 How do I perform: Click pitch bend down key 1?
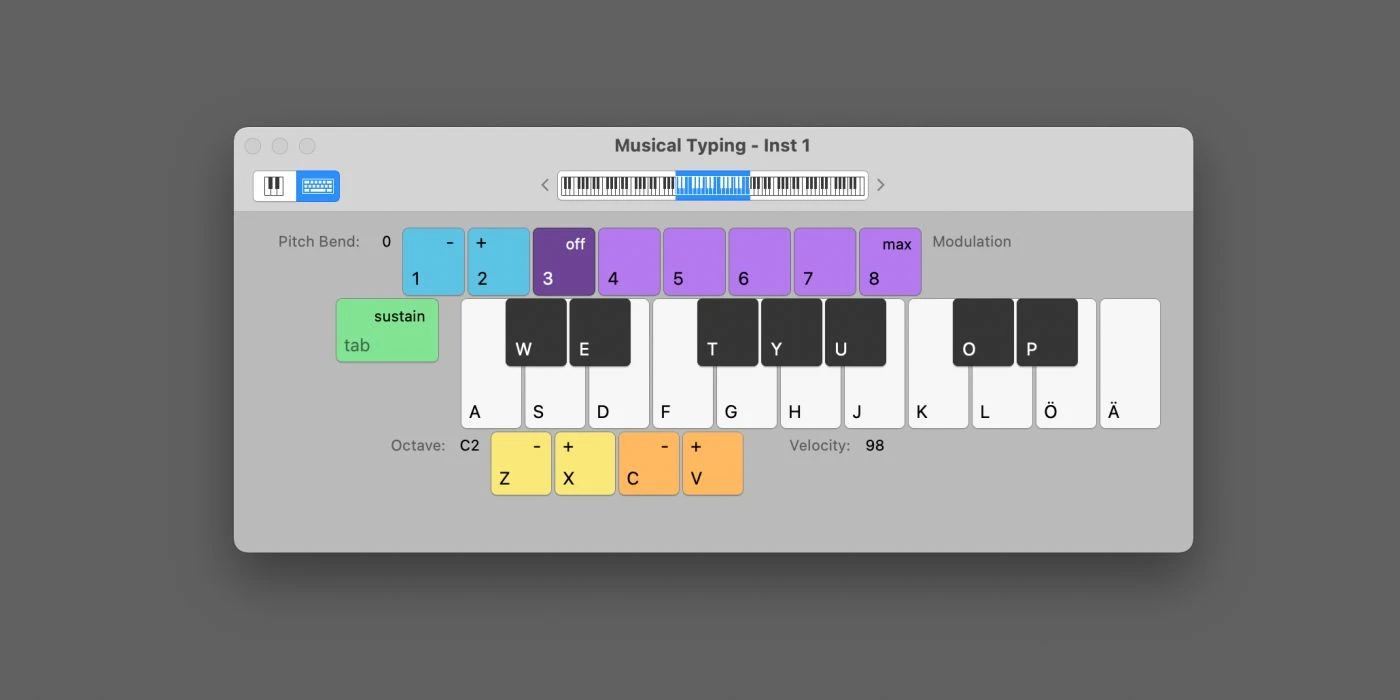[433, 262]
